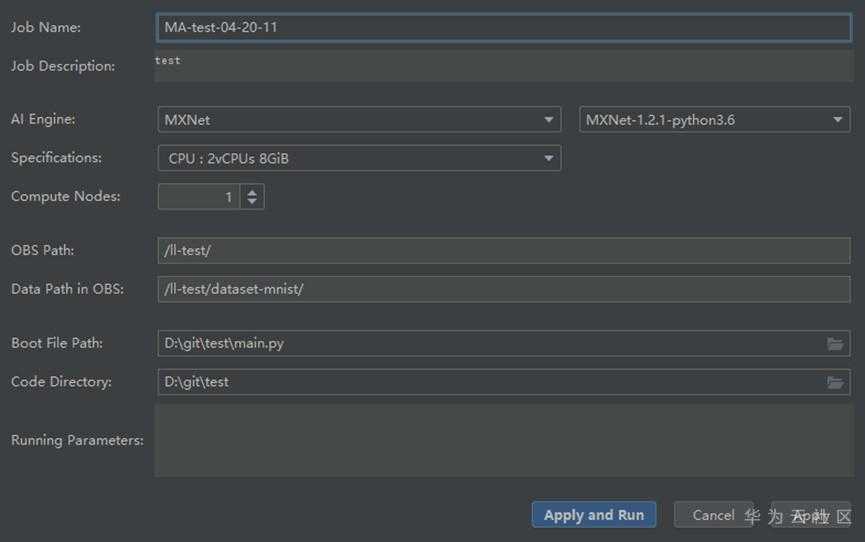This screenshot has width=865, height=542.
Task: Click the Apply button beside Cancel
Action: point(811,515)
